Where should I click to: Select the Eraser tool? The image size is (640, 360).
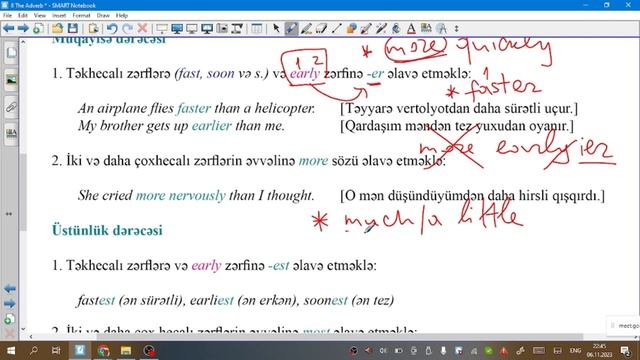point(321,29)
